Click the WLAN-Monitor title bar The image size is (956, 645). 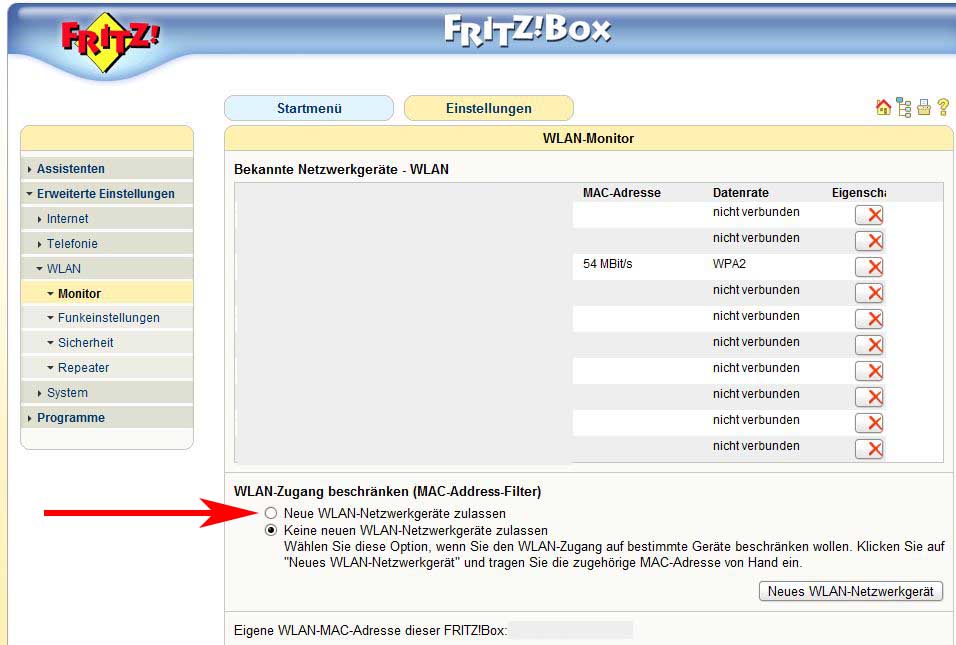588,138
